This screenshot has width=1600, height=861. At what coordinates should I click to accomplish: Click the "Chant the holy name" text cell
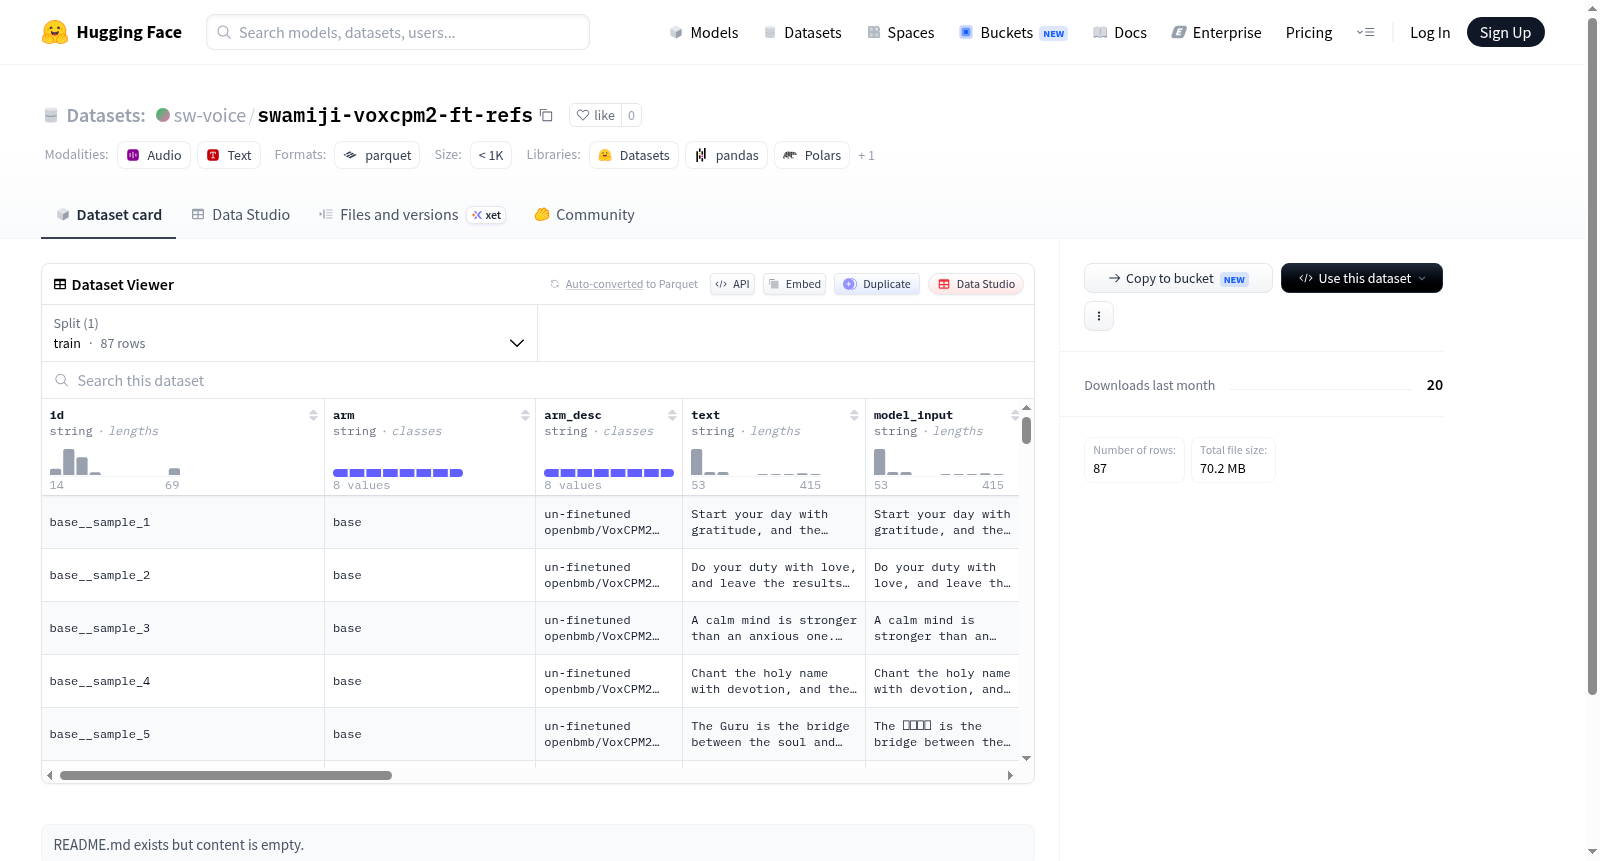(774, 681)
